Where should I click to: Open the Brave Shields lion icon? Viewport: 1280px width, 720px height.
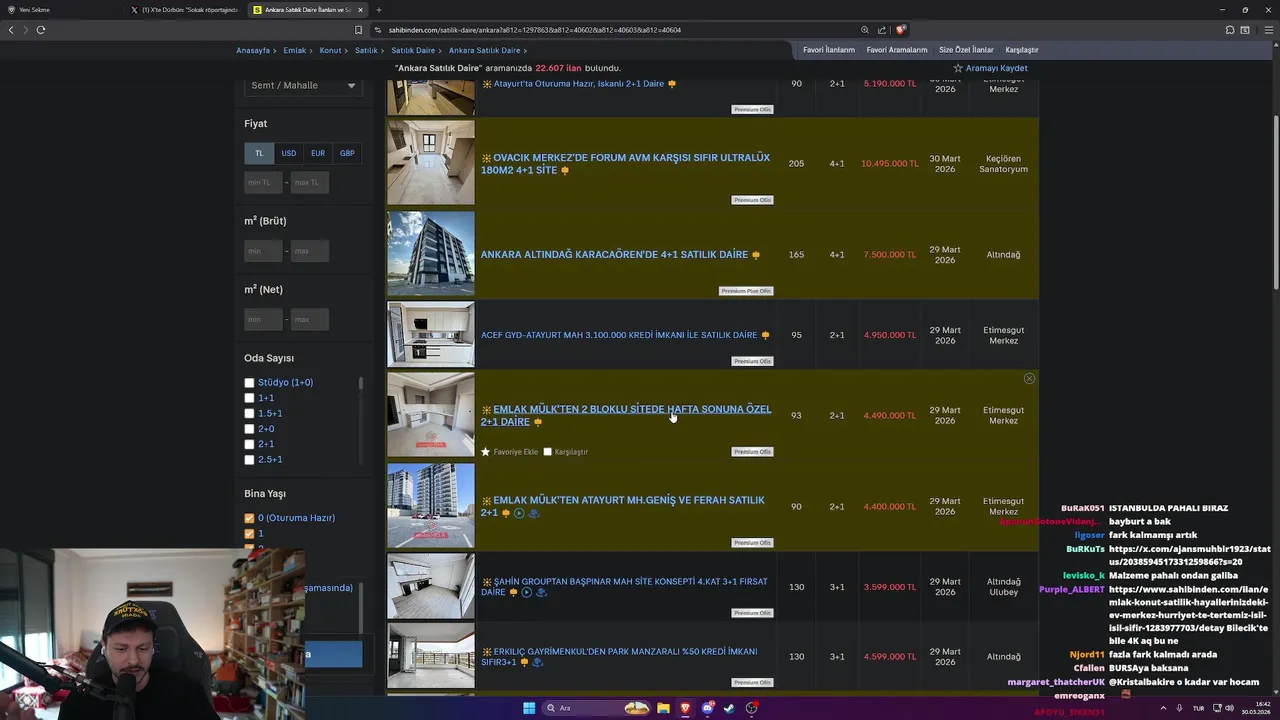(x=901, y=30)
